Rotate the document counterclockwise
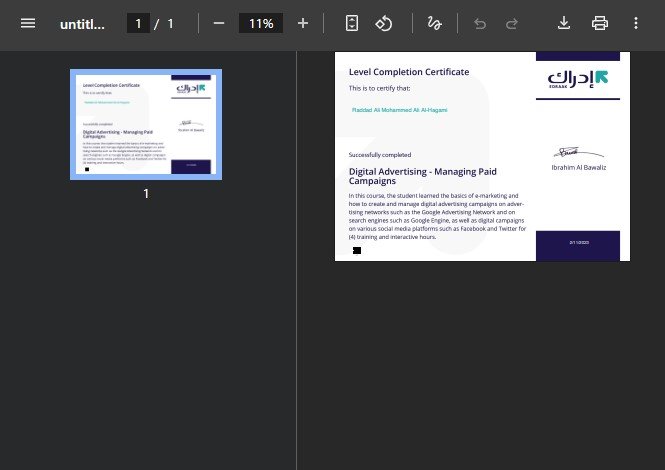Screen dimensions: 665x470 [x=384, y=23]
